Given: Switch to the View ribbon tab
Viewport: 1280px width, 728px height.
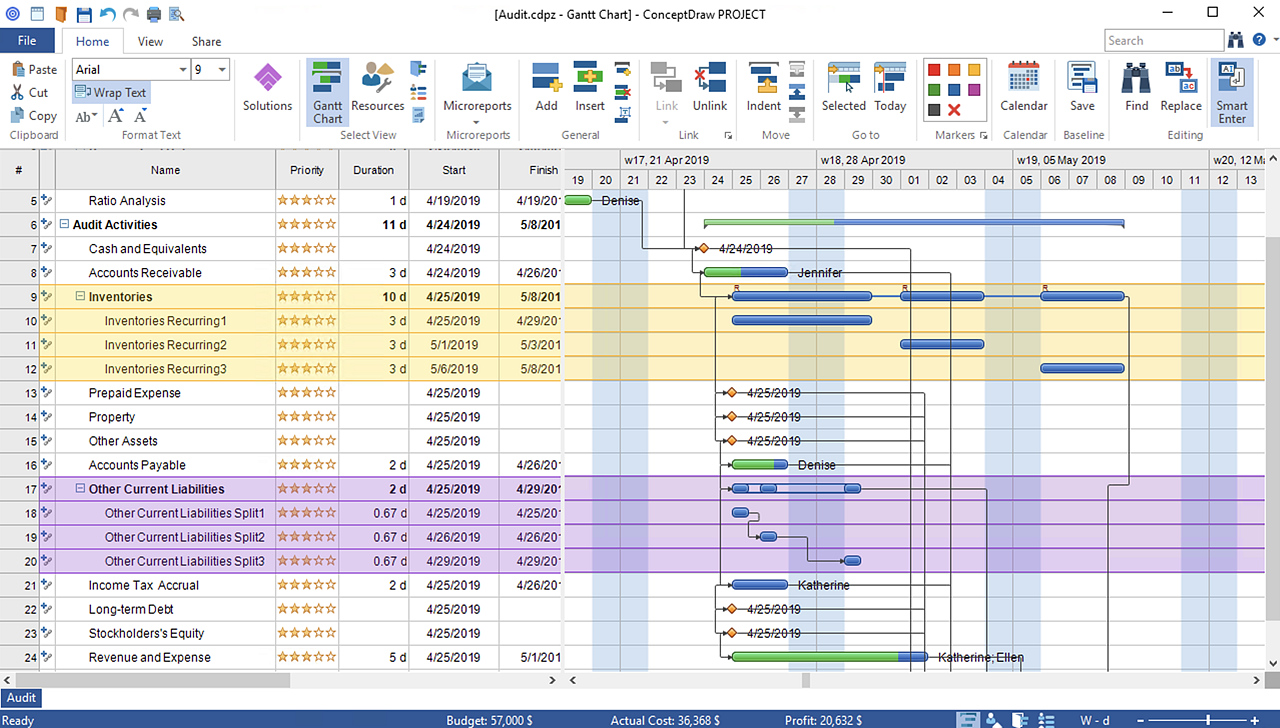Looking at the screenshot, I should coord(150,41).
